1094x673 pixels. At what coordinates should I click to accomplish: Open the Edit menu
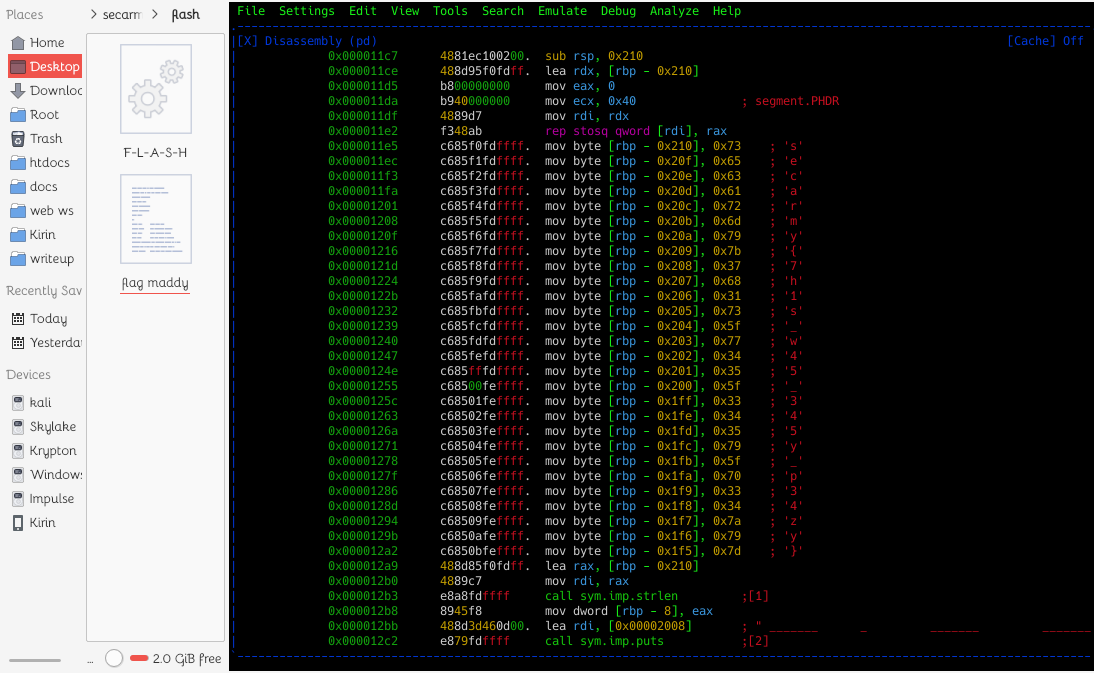[363, 11]
